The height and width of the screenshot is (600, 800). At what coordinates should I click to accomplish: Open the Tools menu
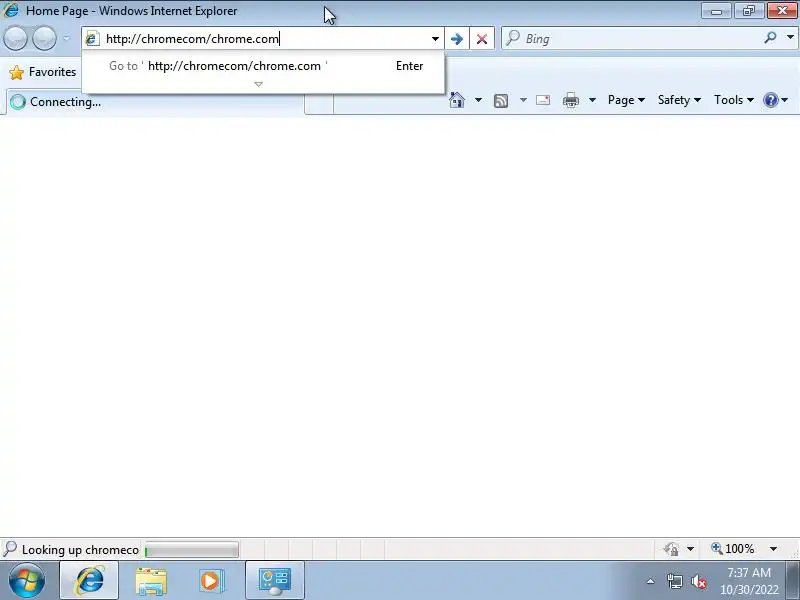click(734, 100)
